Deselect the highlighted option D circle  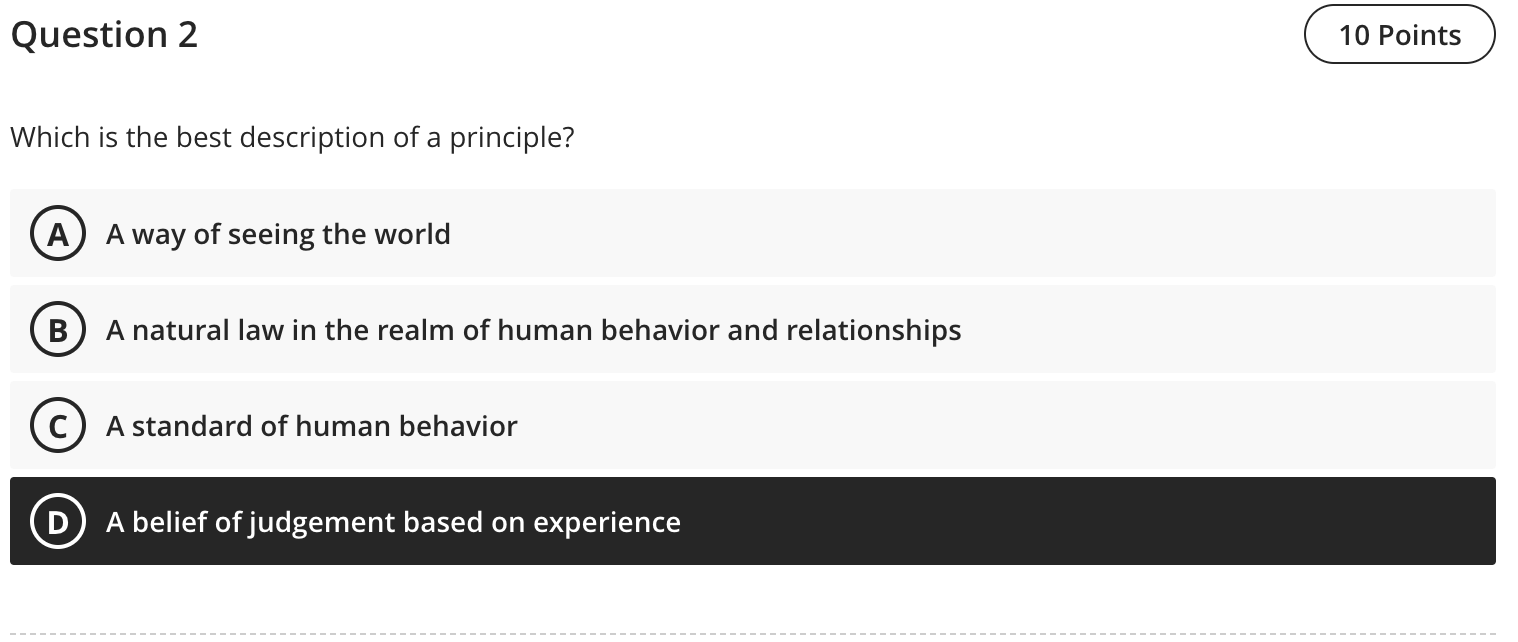coord(58,521)
